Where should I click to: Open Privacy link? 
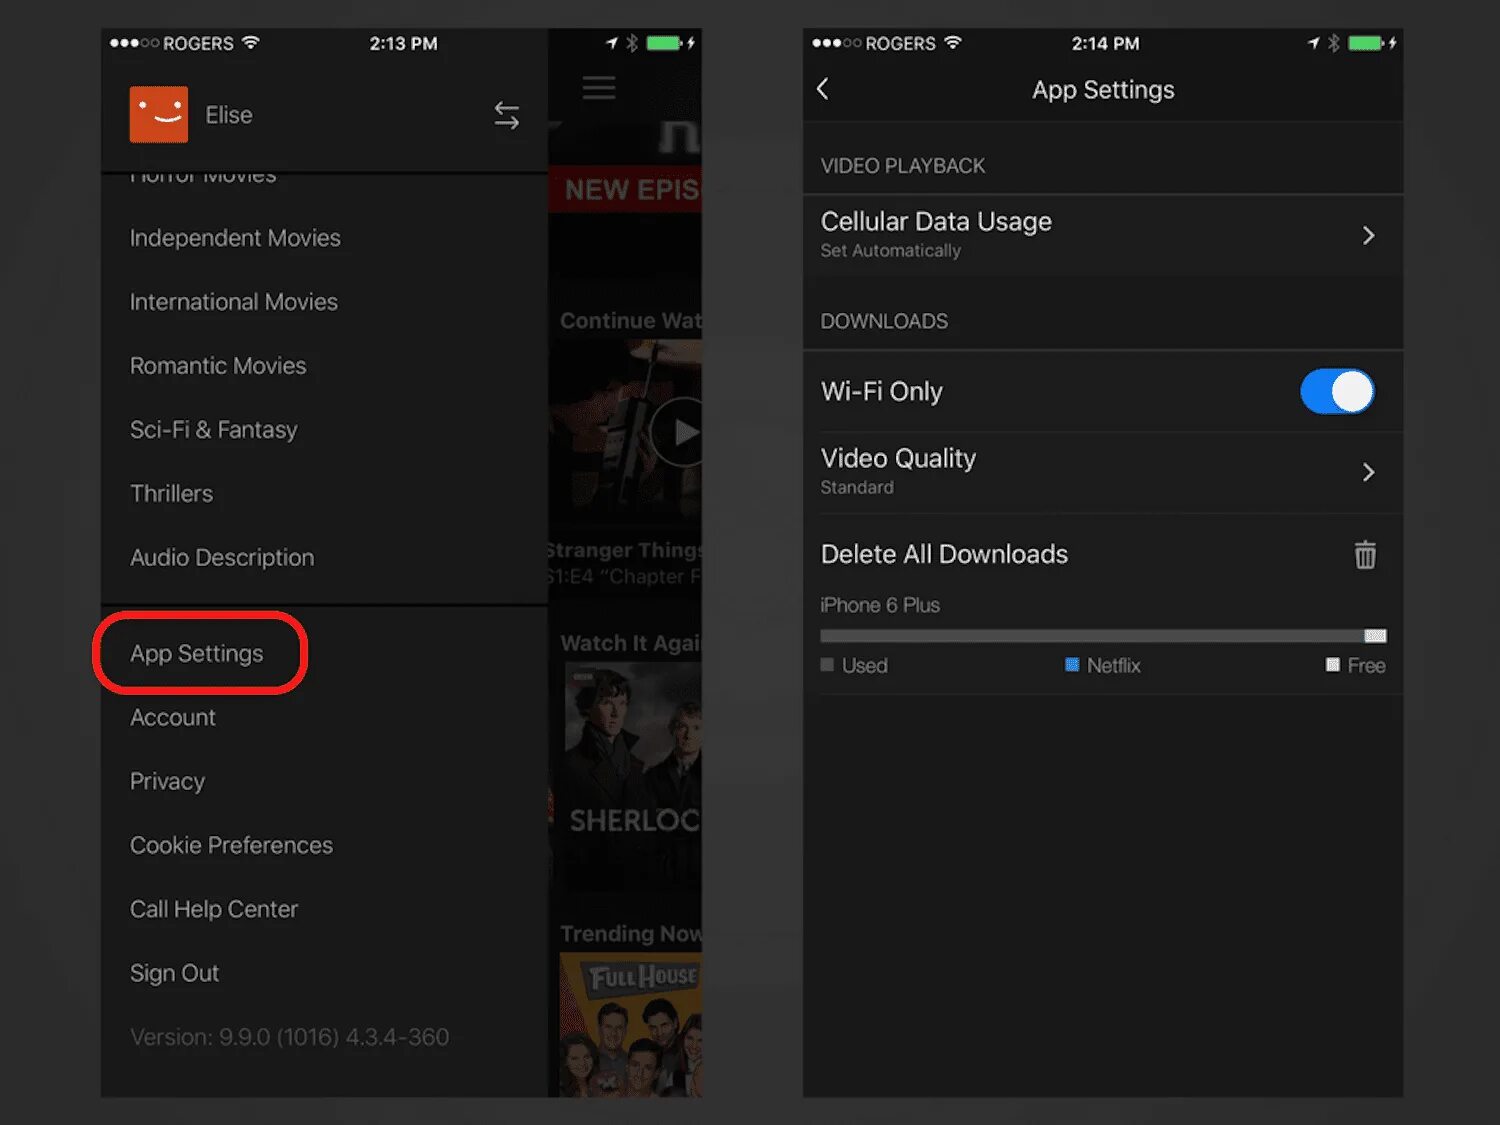167,782
